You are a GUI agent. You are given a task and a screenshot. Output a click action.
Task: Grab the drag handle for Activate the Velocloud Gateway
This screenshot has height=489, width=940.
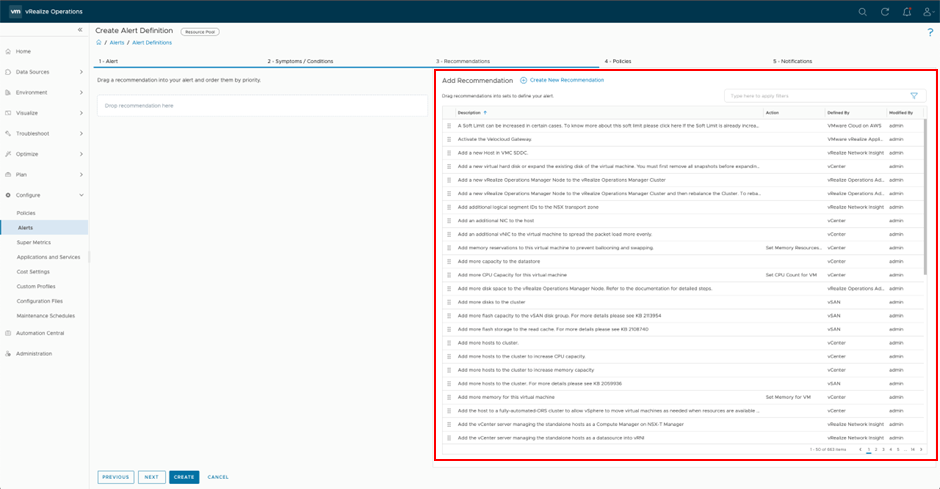[x=449, y=140]
